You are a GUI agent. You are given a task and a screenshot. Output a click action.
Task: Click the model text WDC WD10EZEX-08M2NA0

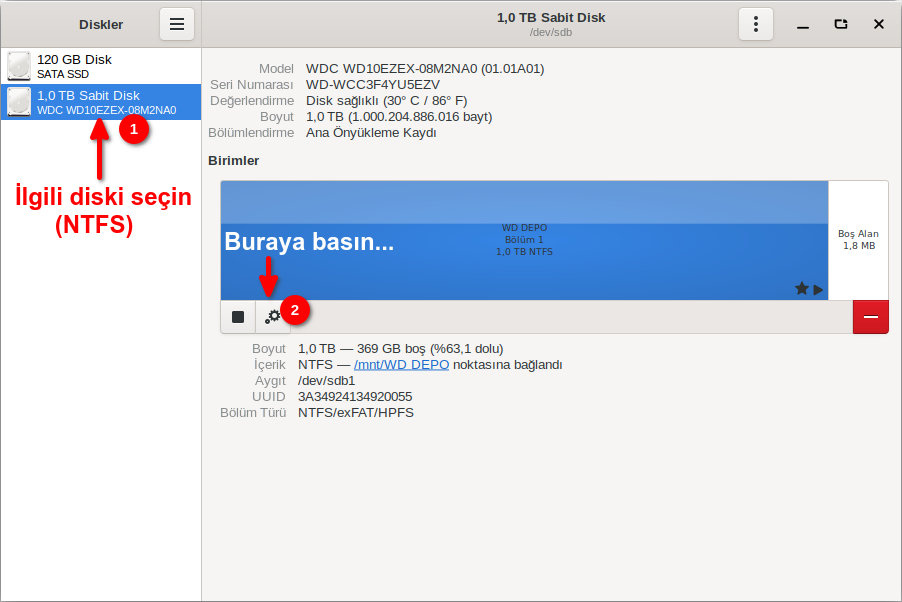(425, 69)
